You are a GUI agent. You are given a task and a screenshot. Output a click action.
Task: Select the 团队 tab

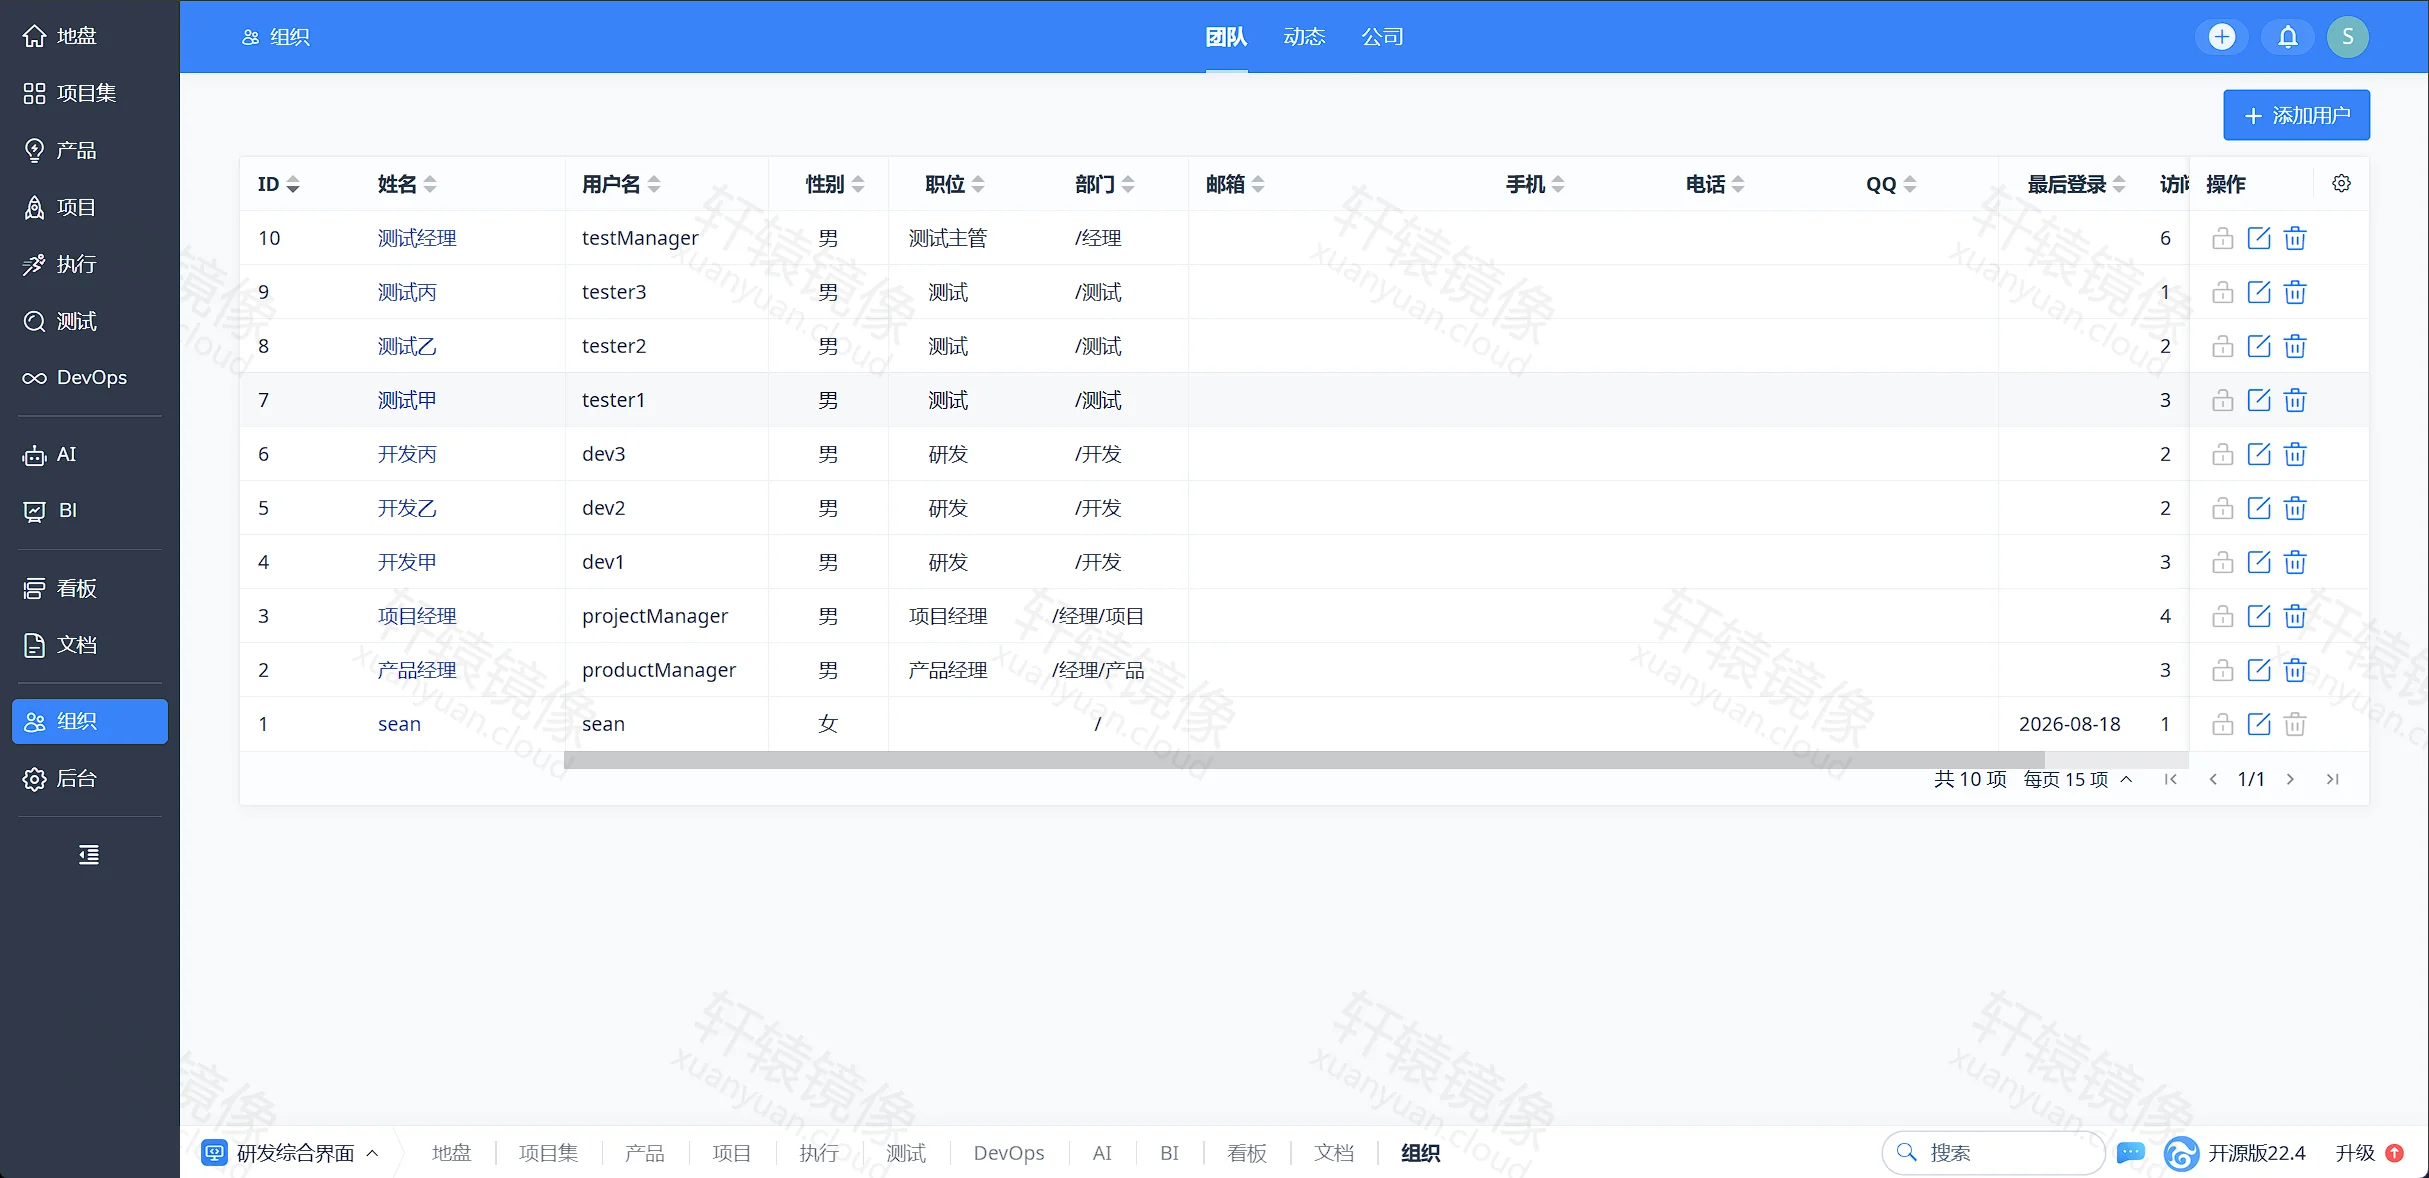1226,37
